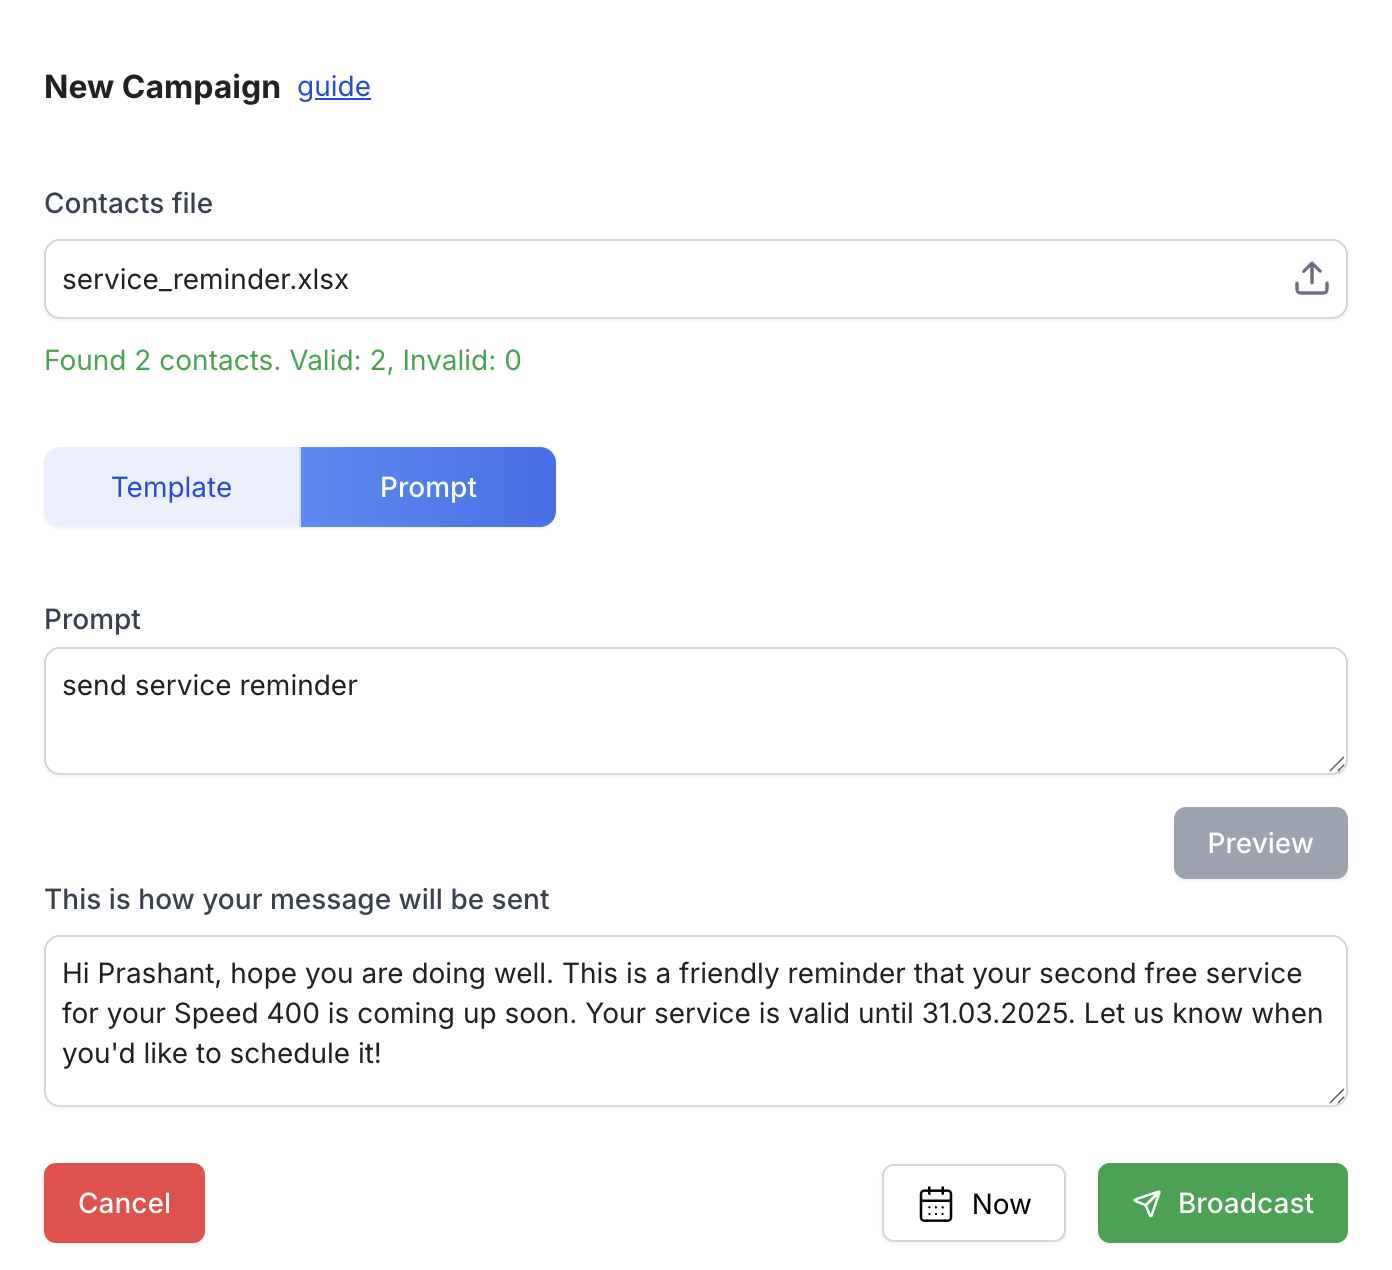
Task: Click the 'Found 2 contacts' validation text
Action: (x=283, y=360)
